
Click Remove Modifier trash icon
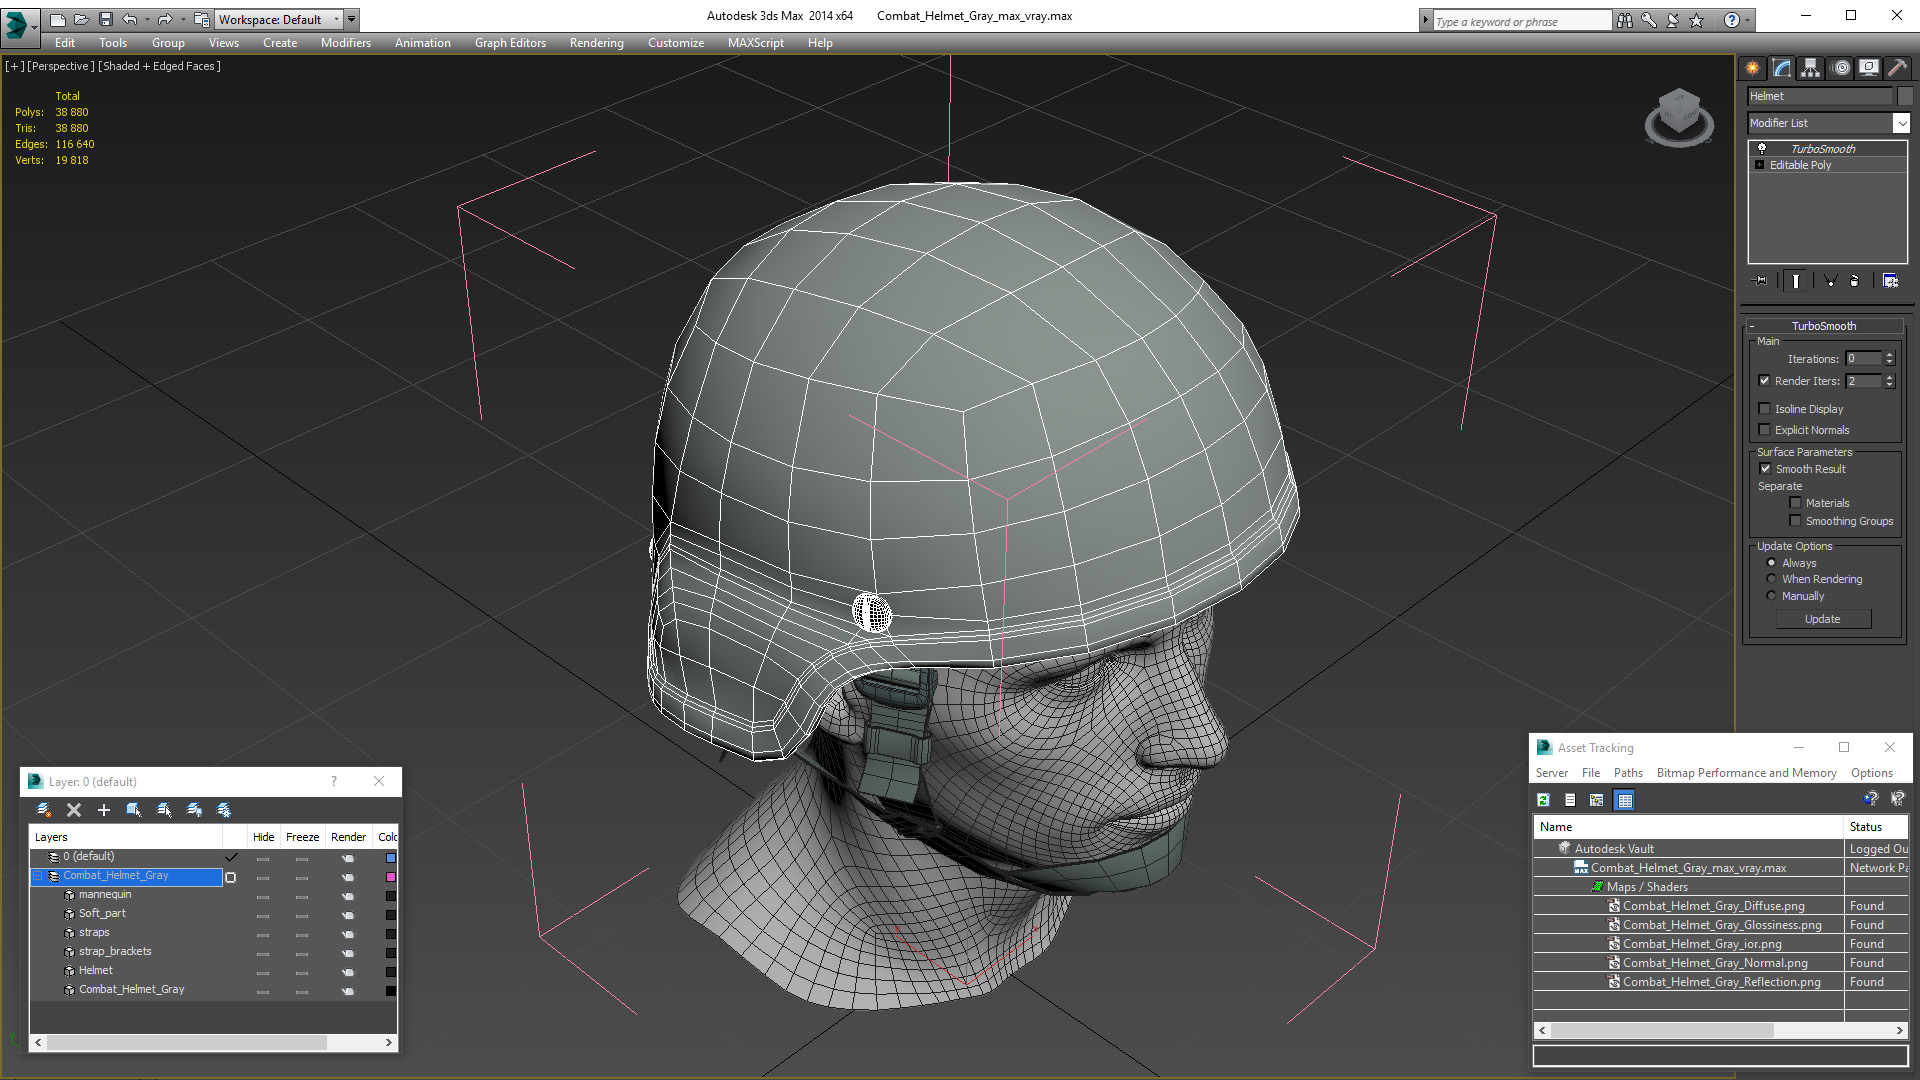coord(1855,281)
